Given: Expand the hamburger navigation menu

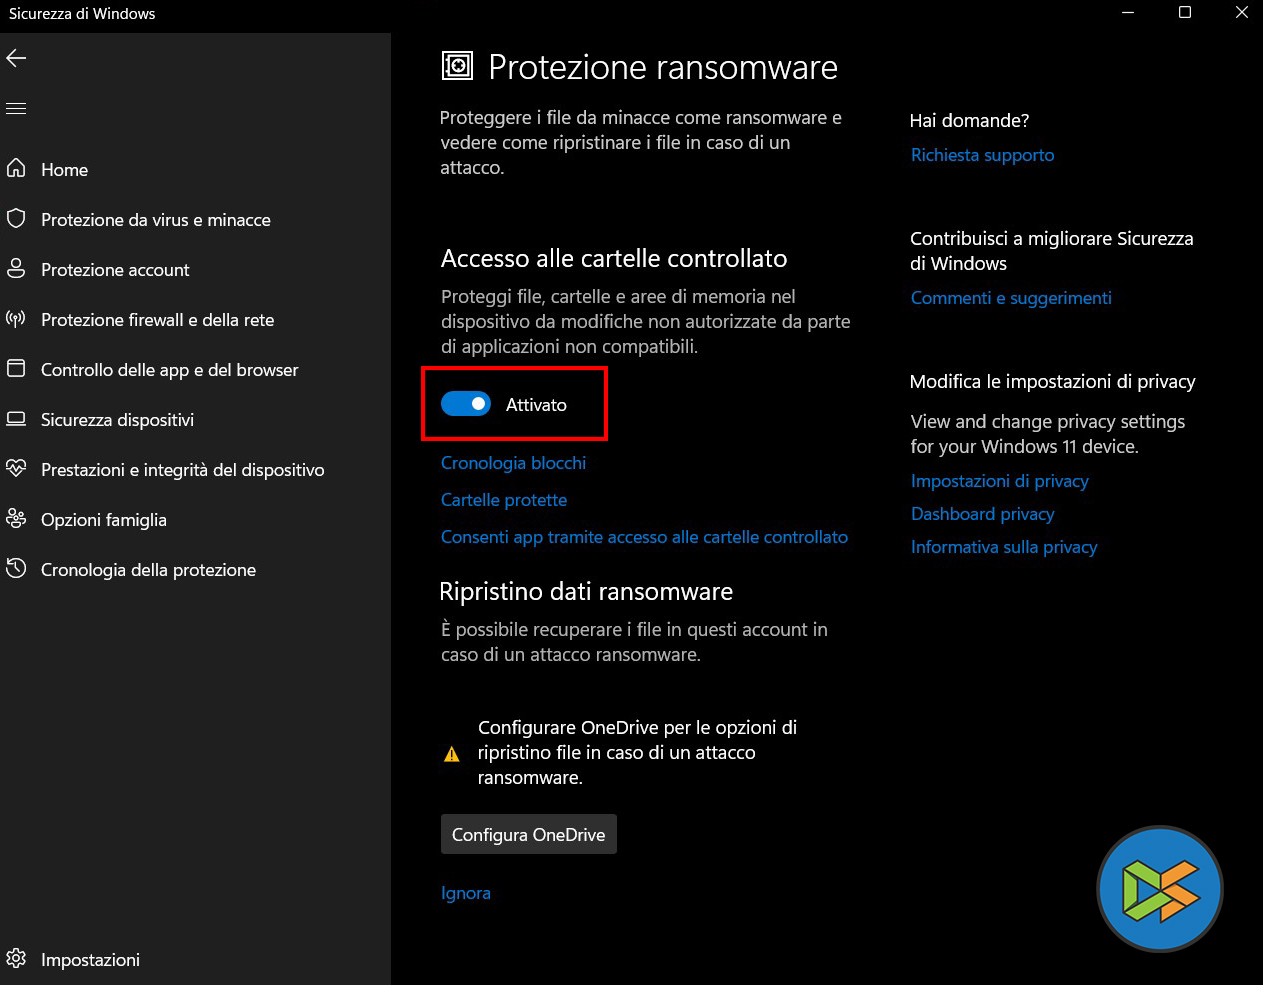Looking at the screenshot, I should 16,108.
